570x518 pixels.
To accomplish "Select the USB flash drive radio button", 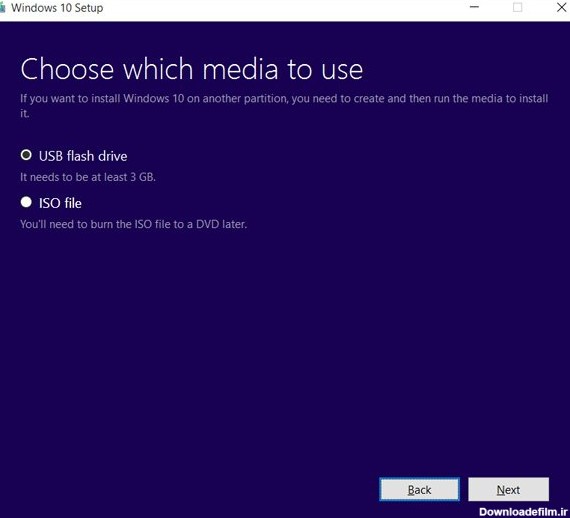I will [x=26, y=155].
